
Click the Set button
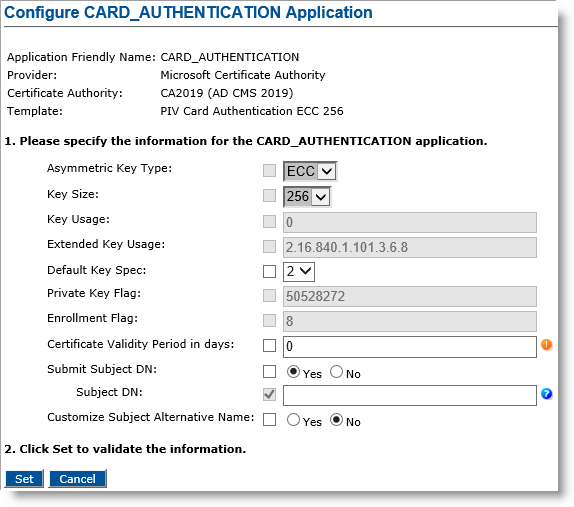[24, 479]
